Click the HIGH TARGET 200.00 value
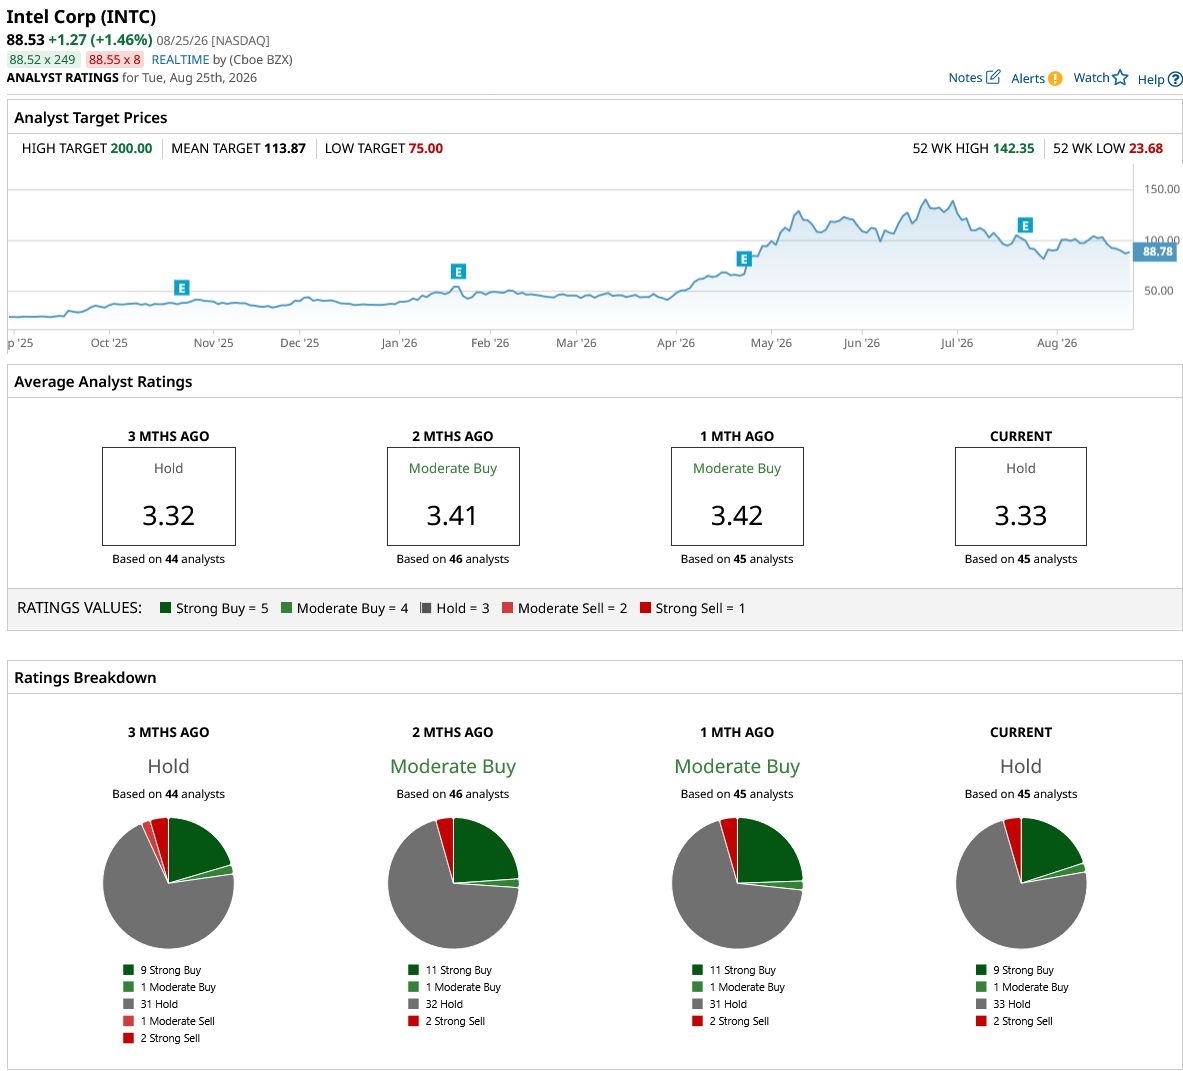The height and width of the screenshot is (1071, 1183). 131,149
